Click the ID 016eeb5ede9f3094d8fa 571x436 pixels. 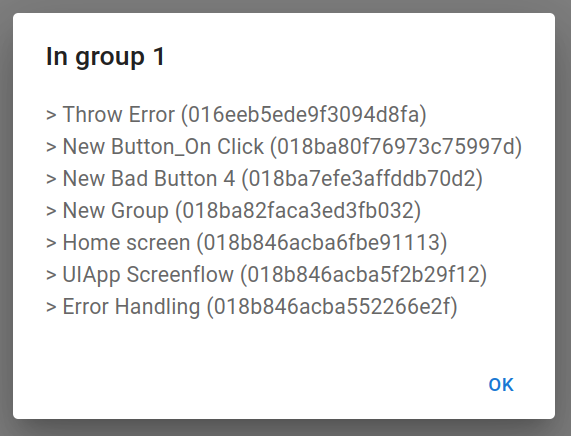coord(304,114)
